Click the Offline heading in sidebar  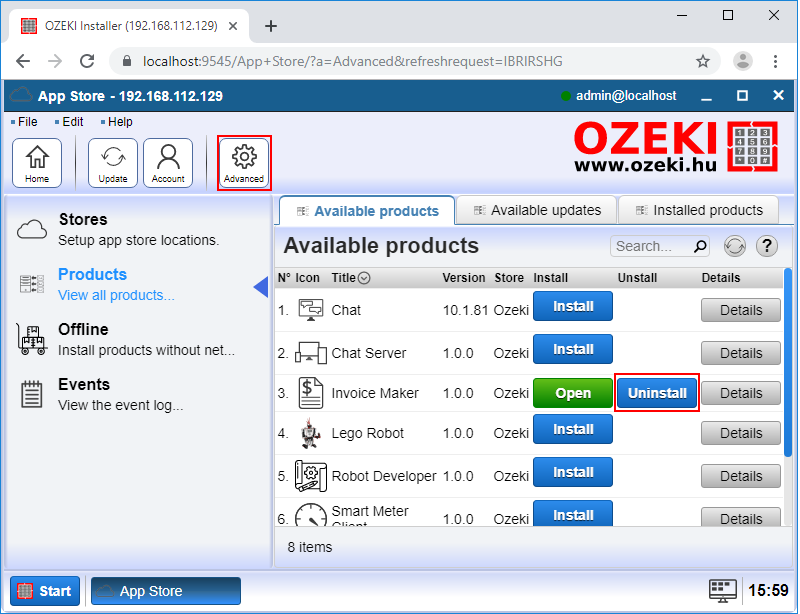(83, 329)
